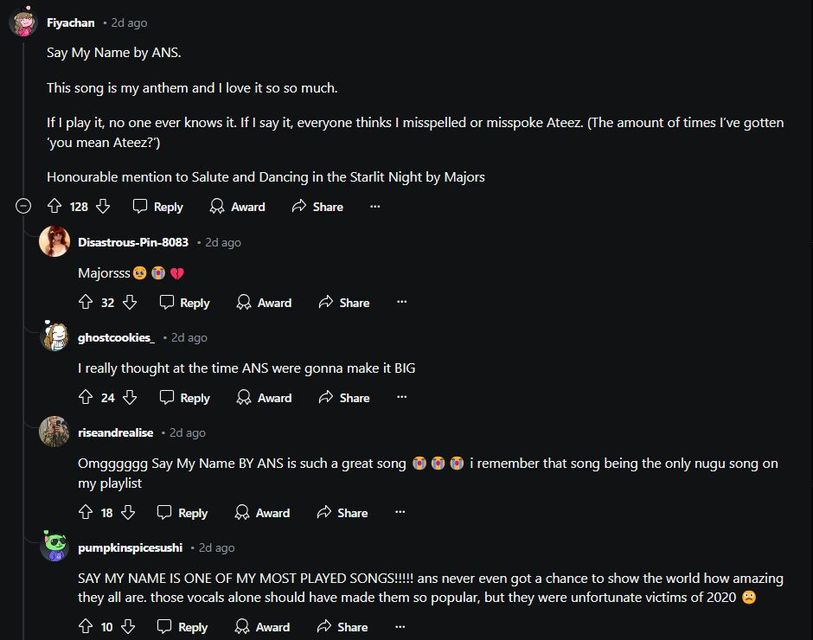This screenshot has height=640, width=813.
Task: Collapse Fiyachan's comment thread
Action: click(x=21, y=206)
